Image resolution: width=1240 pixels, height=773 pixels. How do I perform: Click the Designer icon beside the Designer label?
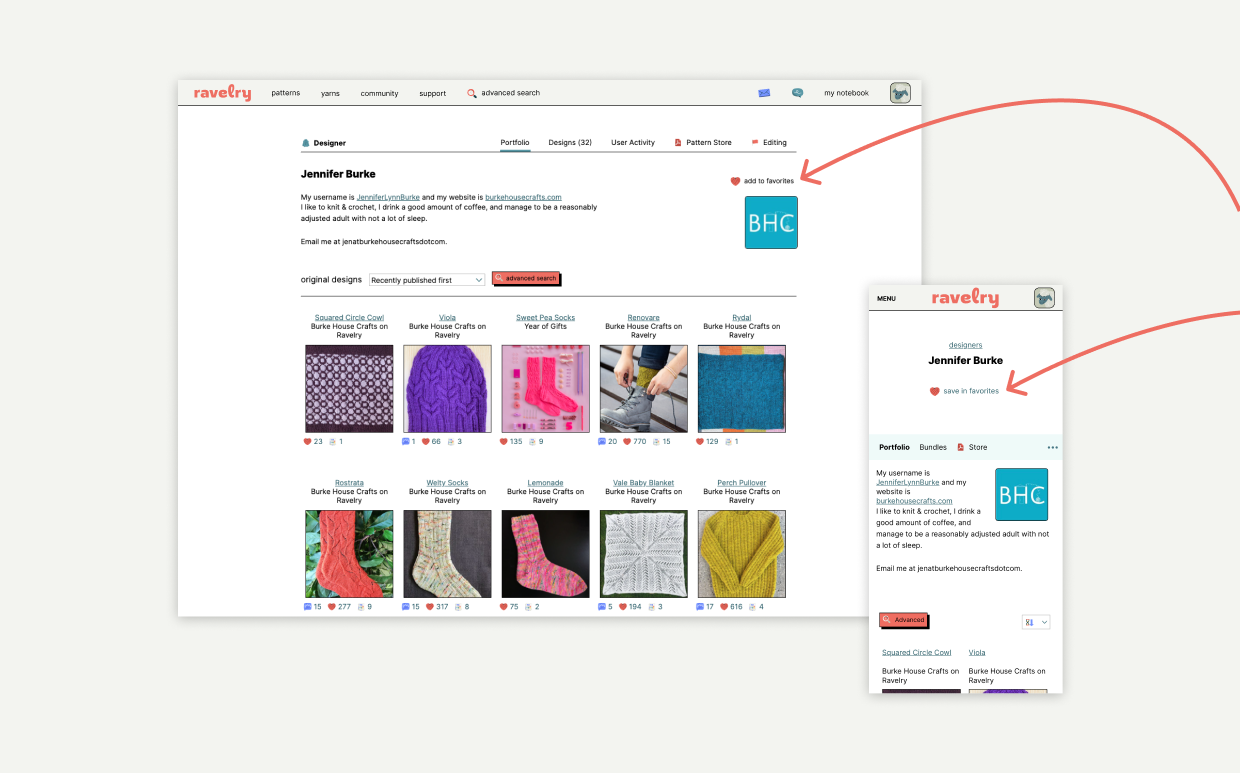306,143
